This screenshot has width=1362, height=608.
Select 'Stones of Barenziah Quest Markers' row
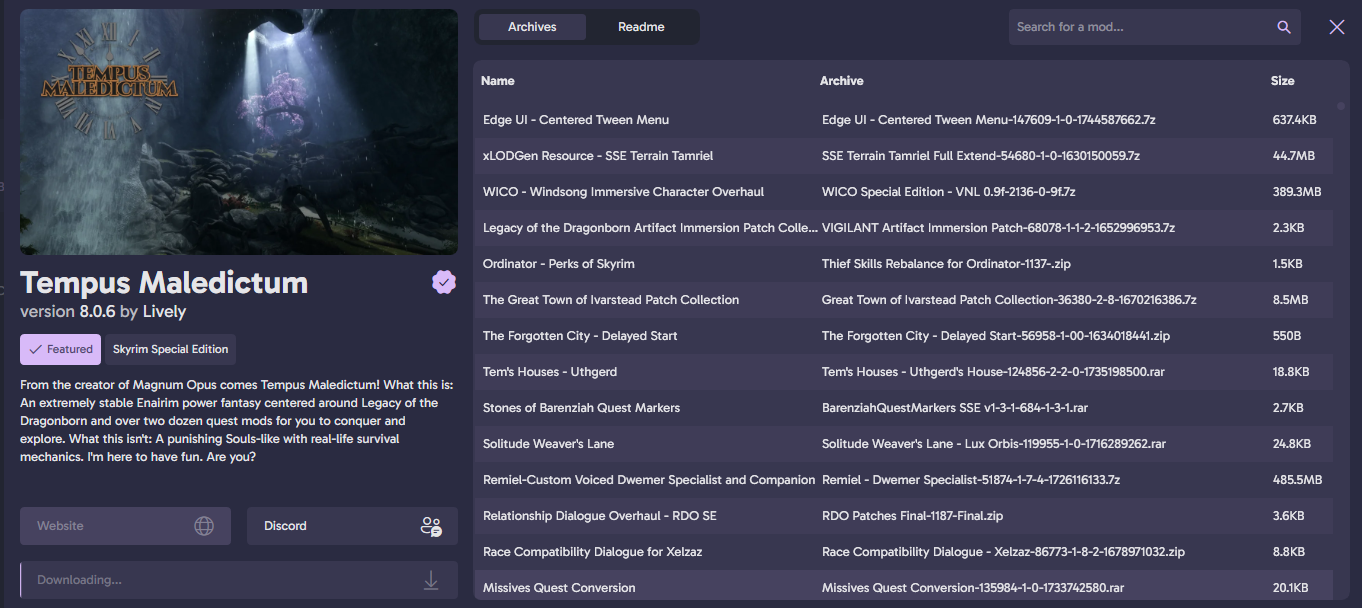point(903,408)
